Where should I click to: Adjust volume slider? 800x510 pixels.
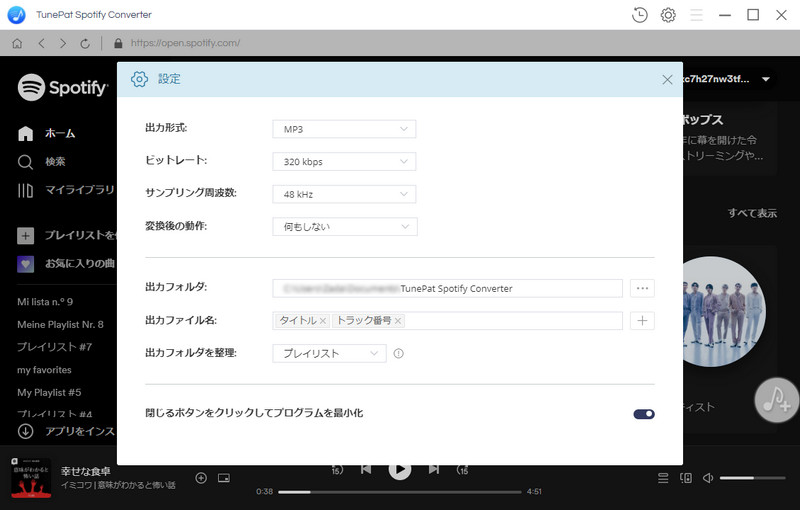tap(753, 478)
